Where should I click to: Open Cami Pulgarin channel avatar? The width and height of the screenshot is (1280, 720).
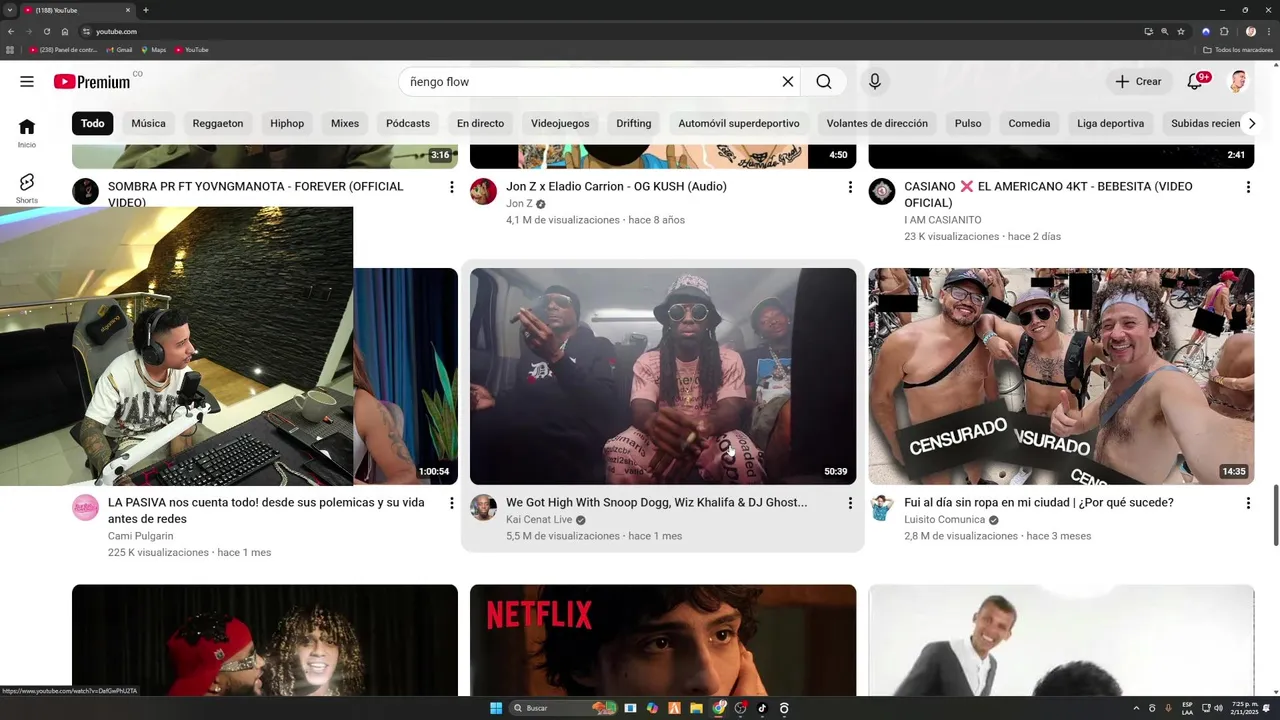point(85,507)
